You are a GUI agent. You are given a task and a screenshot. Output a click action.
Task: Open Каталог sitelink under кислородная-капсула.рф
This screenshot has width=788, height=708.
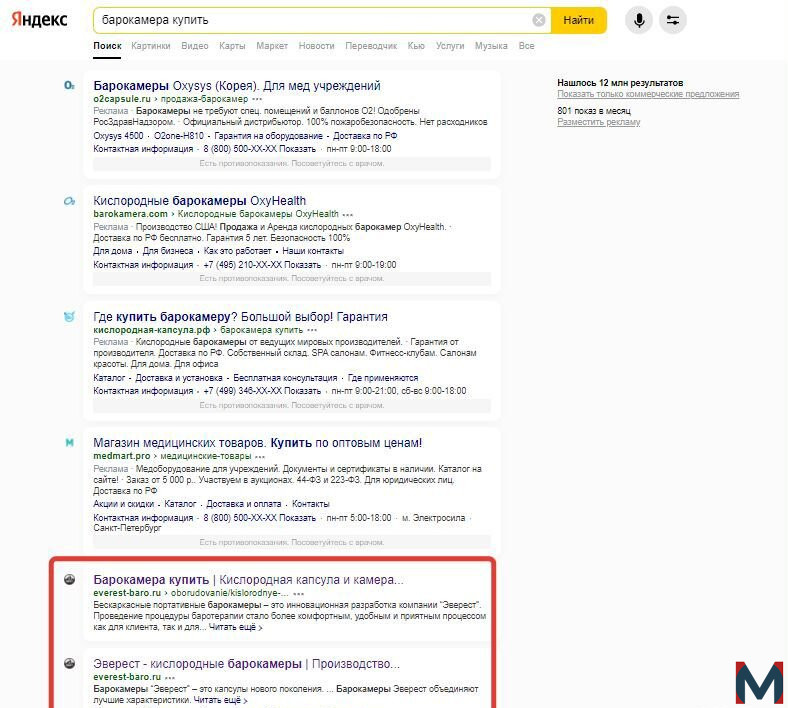point(109,377)
